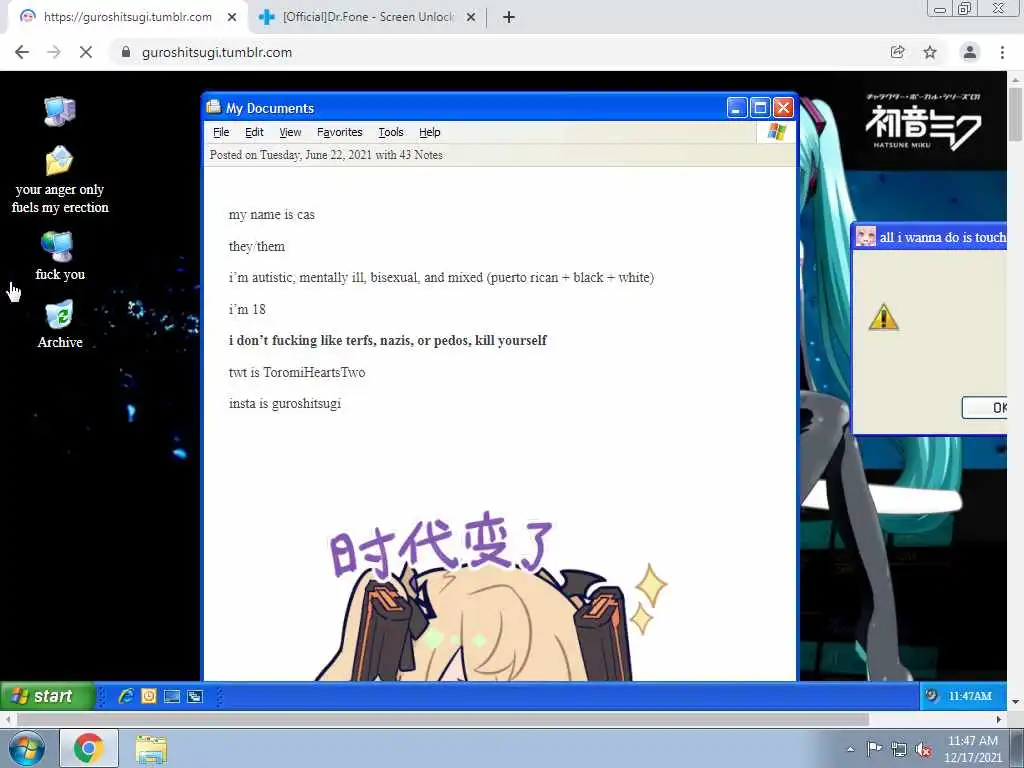Image resolution: width=1024 pixels, height=768 pixels.
Task: Open the Edit menu in My Documents
Action: pyautogui.click(x=254, y=132)
